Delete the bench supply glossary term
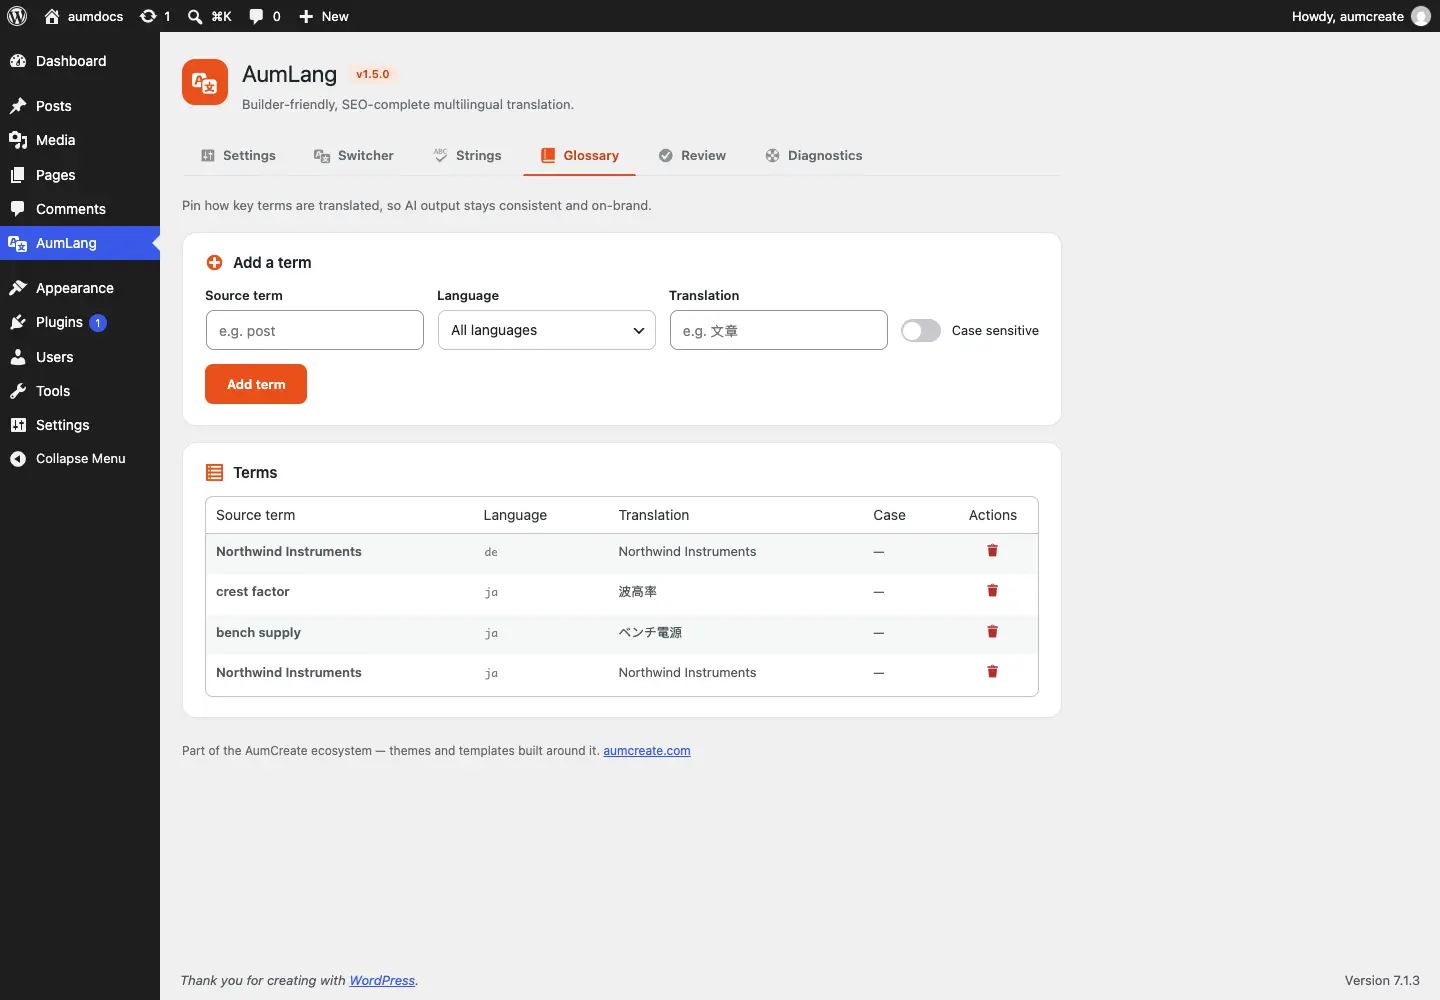Viewport: 1440px width, 1000px height. [x=992, y=632]
